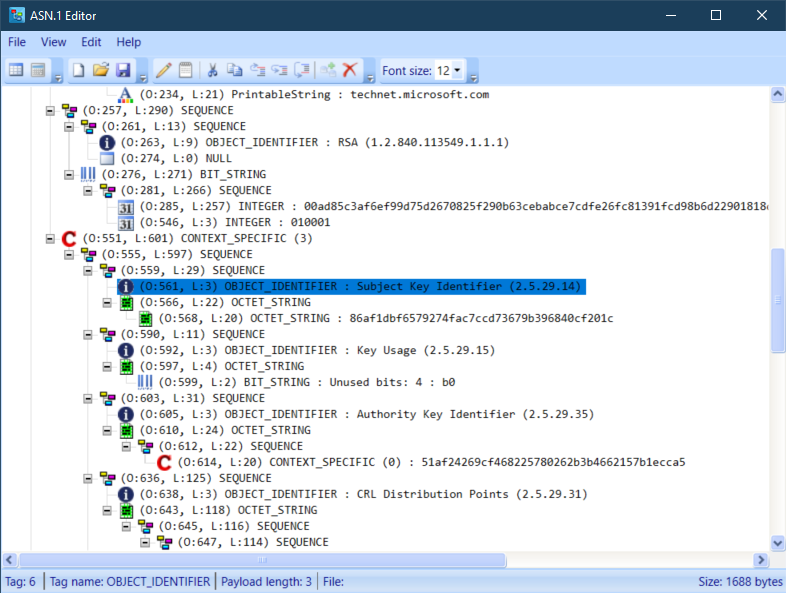Click the 'Payload length: 3' status text
786x593 pixels.
266,581
